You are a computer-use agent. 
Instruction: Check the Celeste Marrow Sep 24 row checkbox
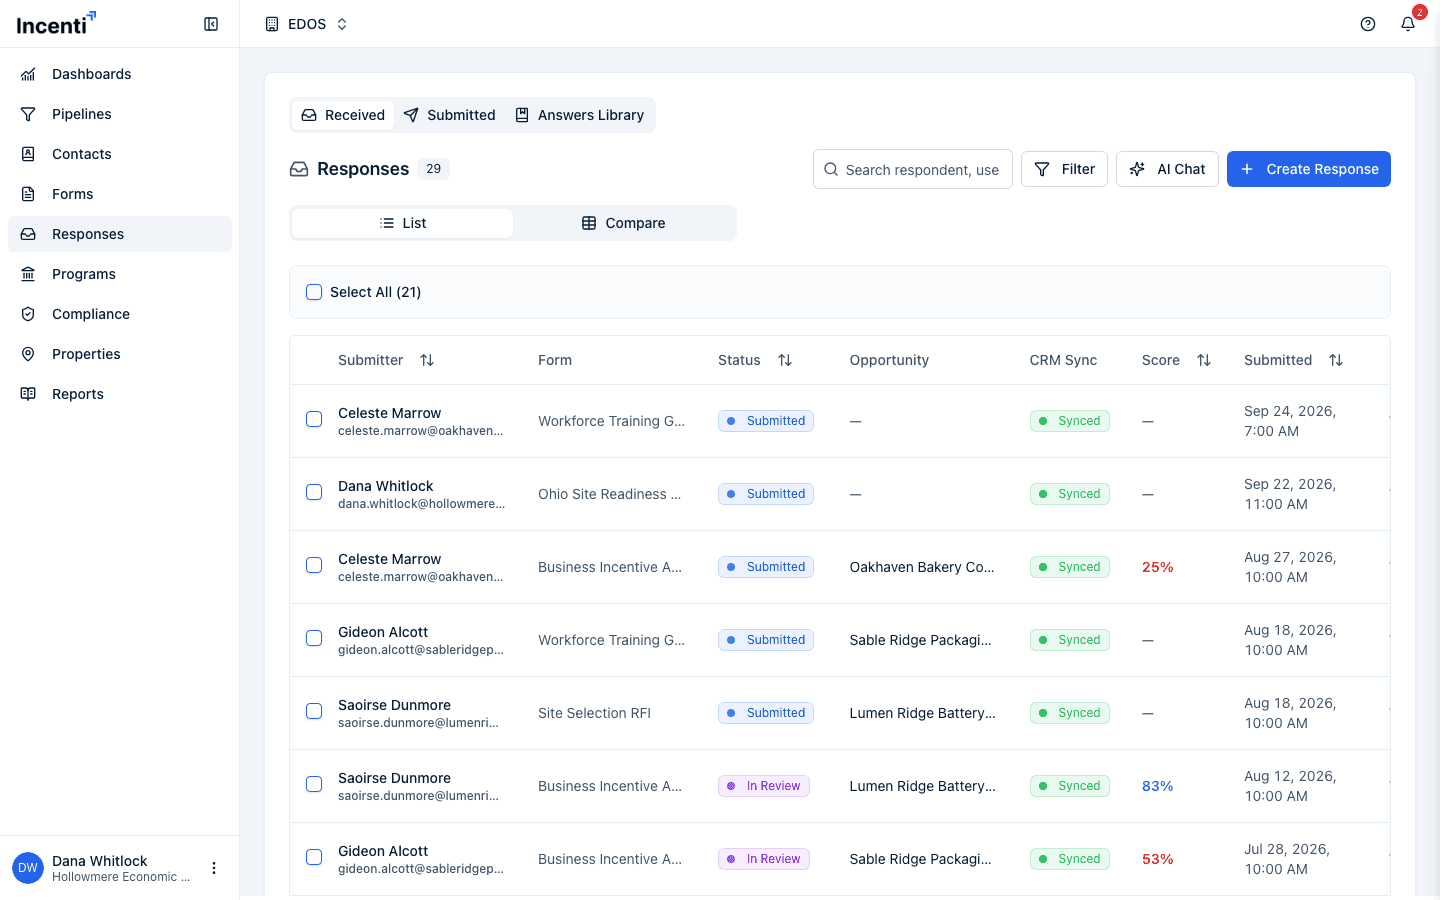point(314,419)
